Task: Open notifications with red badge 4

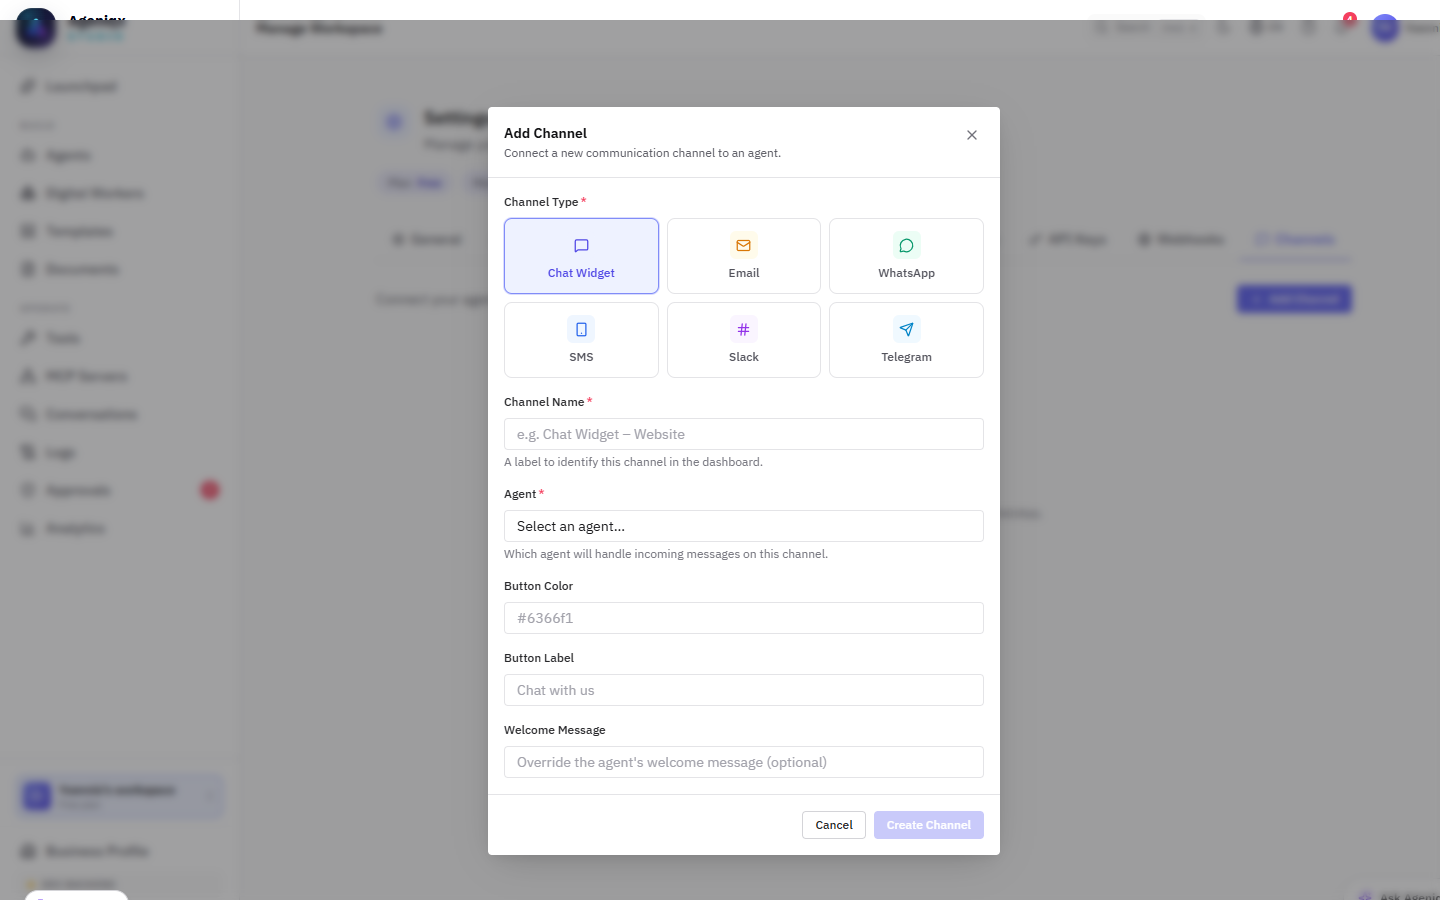Action: click(x=1344, y=26)
